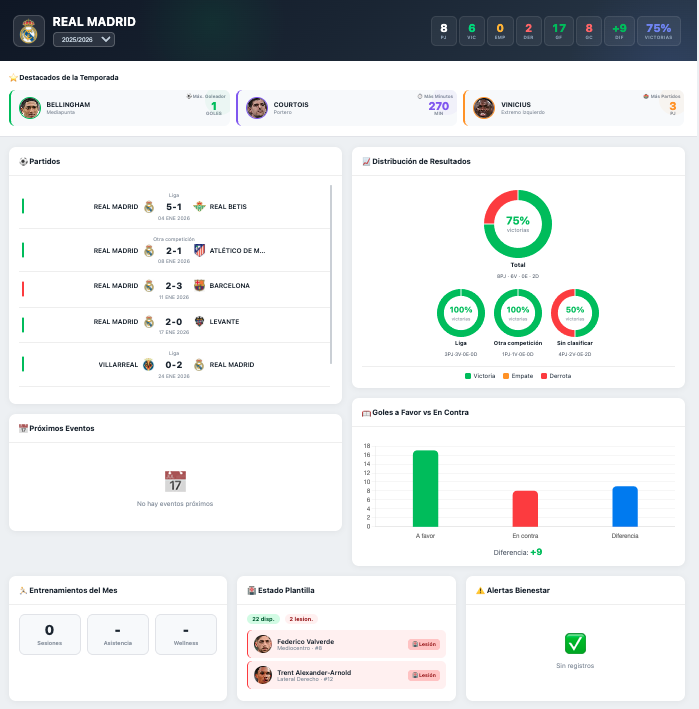Screen dimensions: 699x709
Task: Click the green A favor bar
Action: tap(425, 488)
